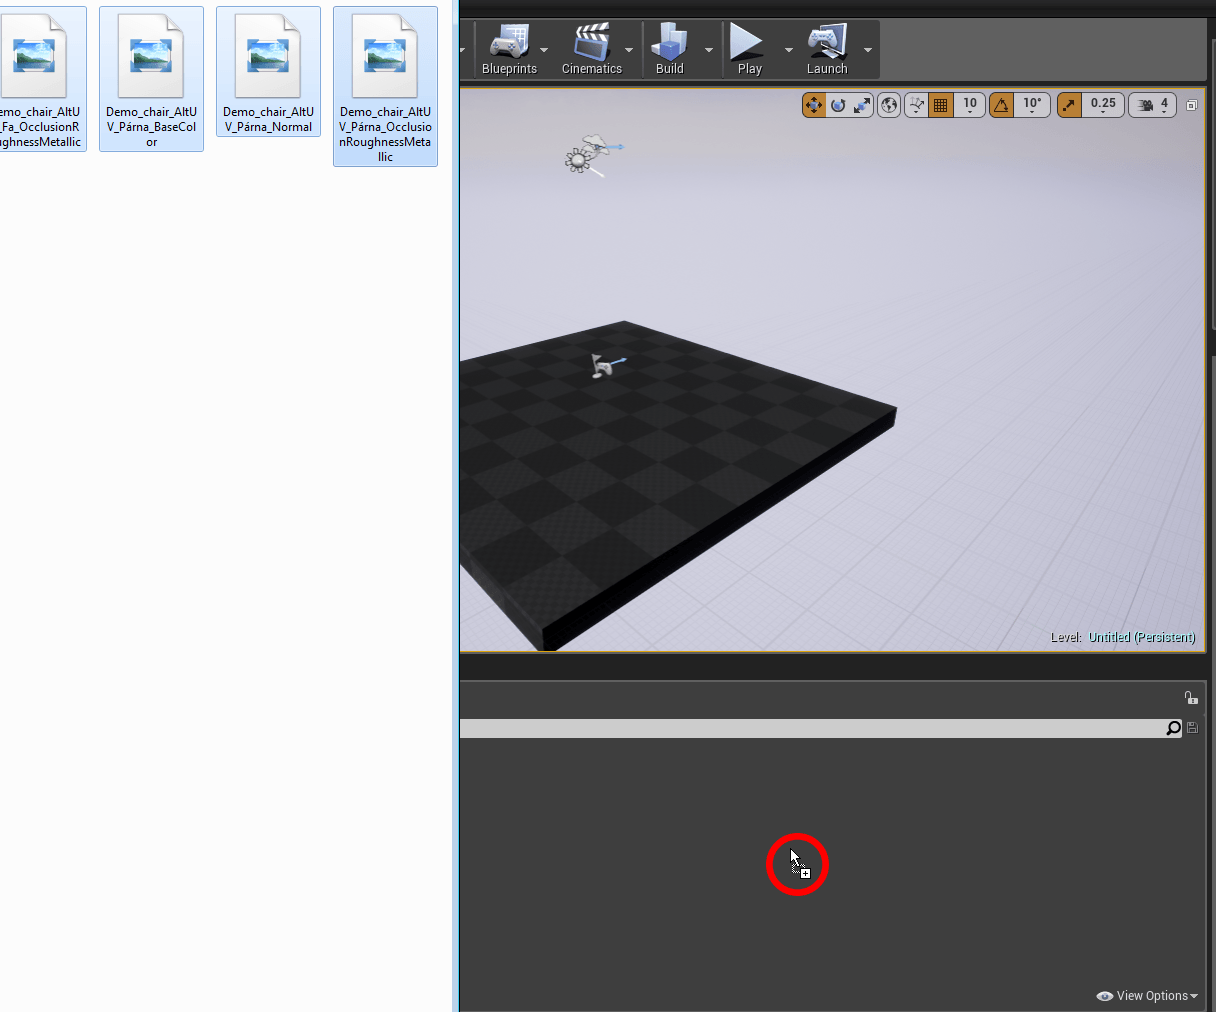Viewport: 1216px width, 1012px height.
Task: Open the camera speed 4 setting
Action: pos(1153,105)
